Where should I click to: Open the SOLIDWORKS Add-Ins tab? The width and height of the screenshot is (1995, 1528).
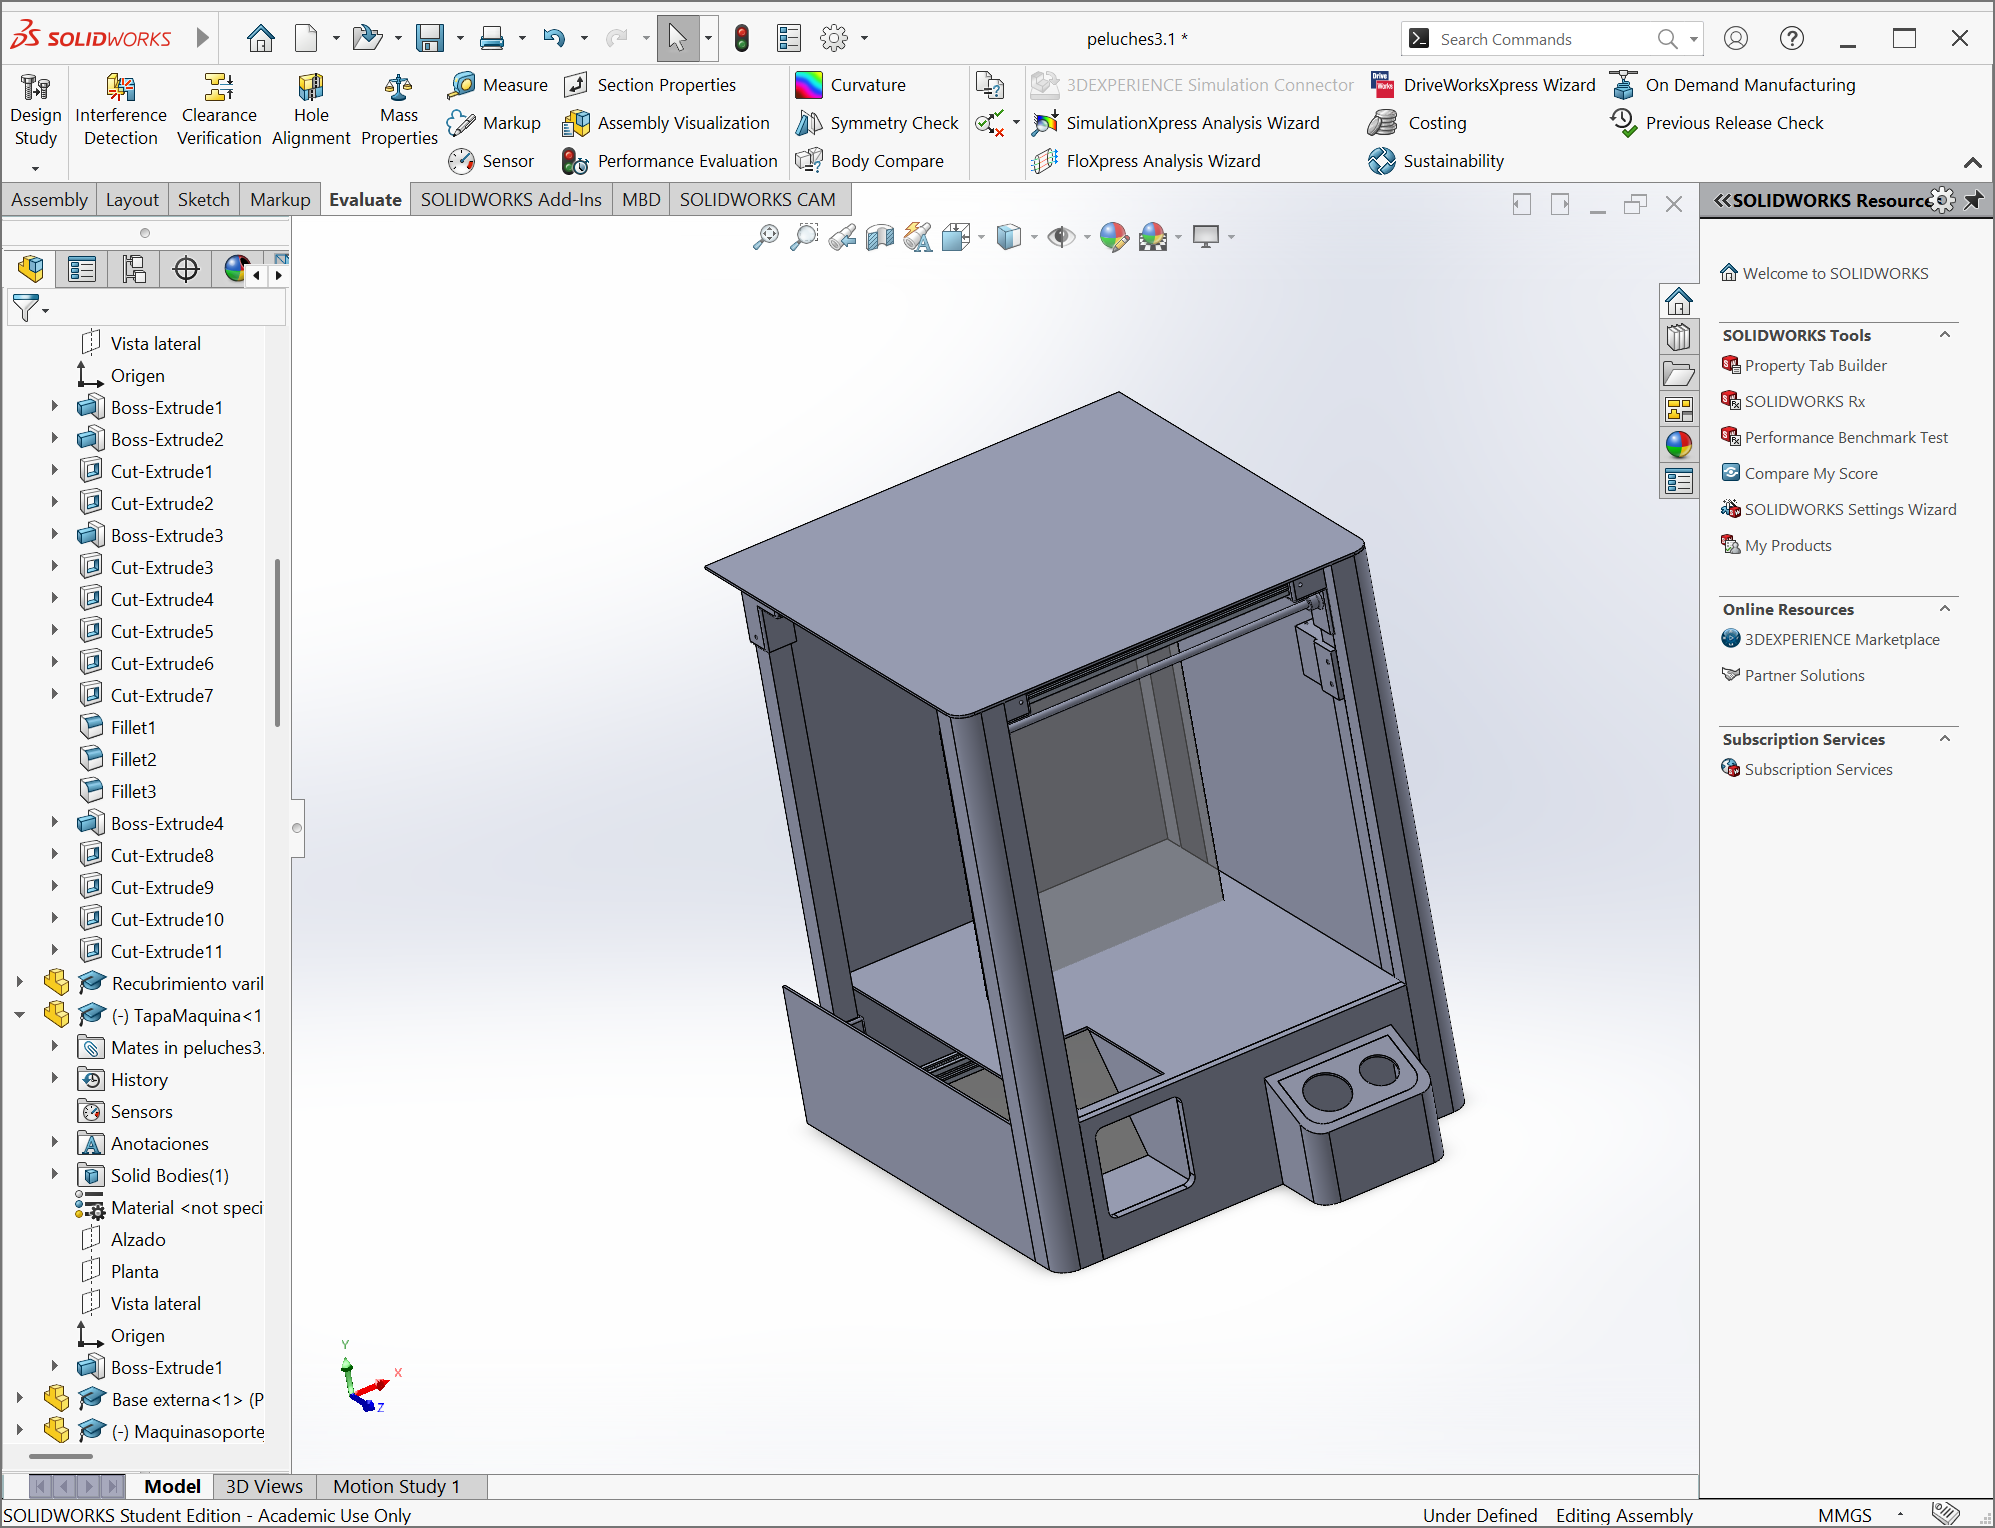coord(511,200)
